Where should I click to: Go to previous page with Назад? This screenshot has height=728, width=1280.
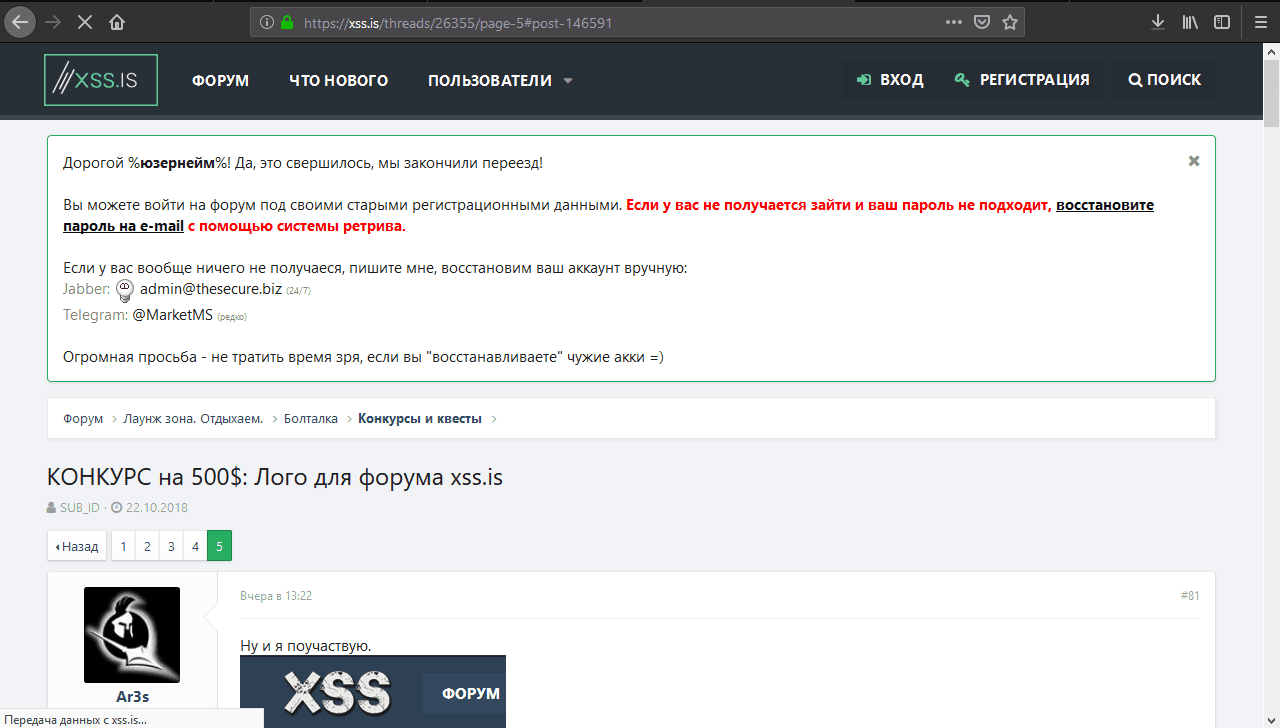[x=76, y=546]
